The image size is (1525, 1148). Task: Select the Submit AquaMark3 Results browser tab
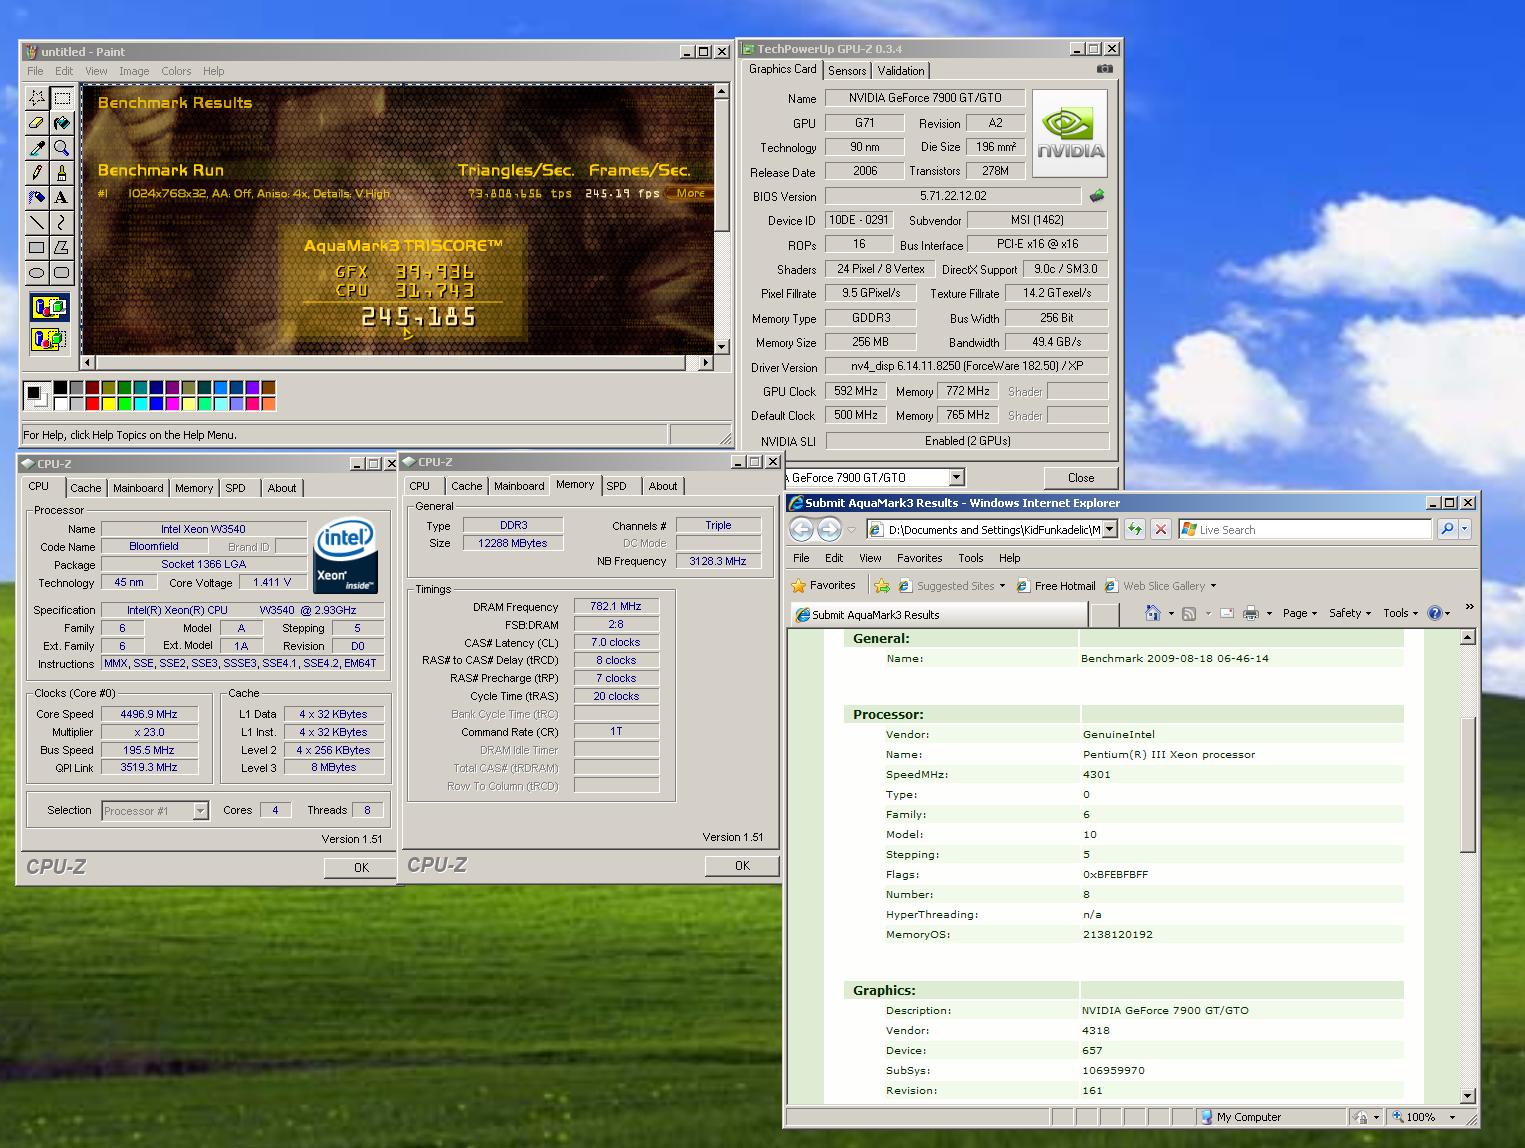click(x=938, y=614)
